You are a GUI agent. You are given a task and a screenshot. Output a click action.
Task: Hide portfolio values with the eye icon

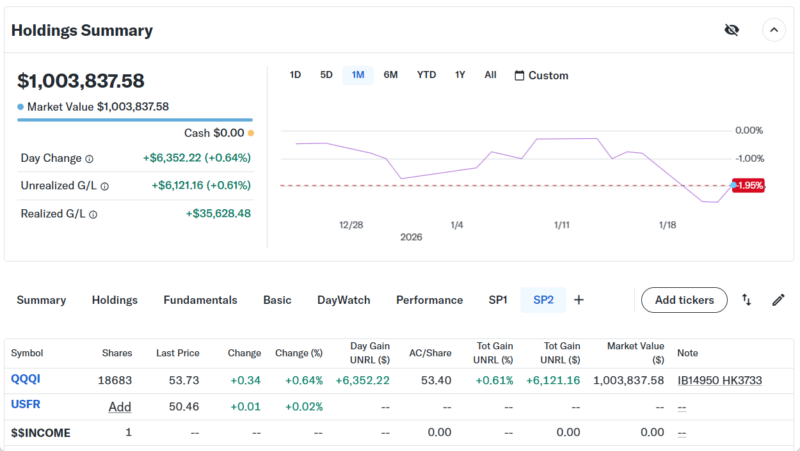click(731, 30)
